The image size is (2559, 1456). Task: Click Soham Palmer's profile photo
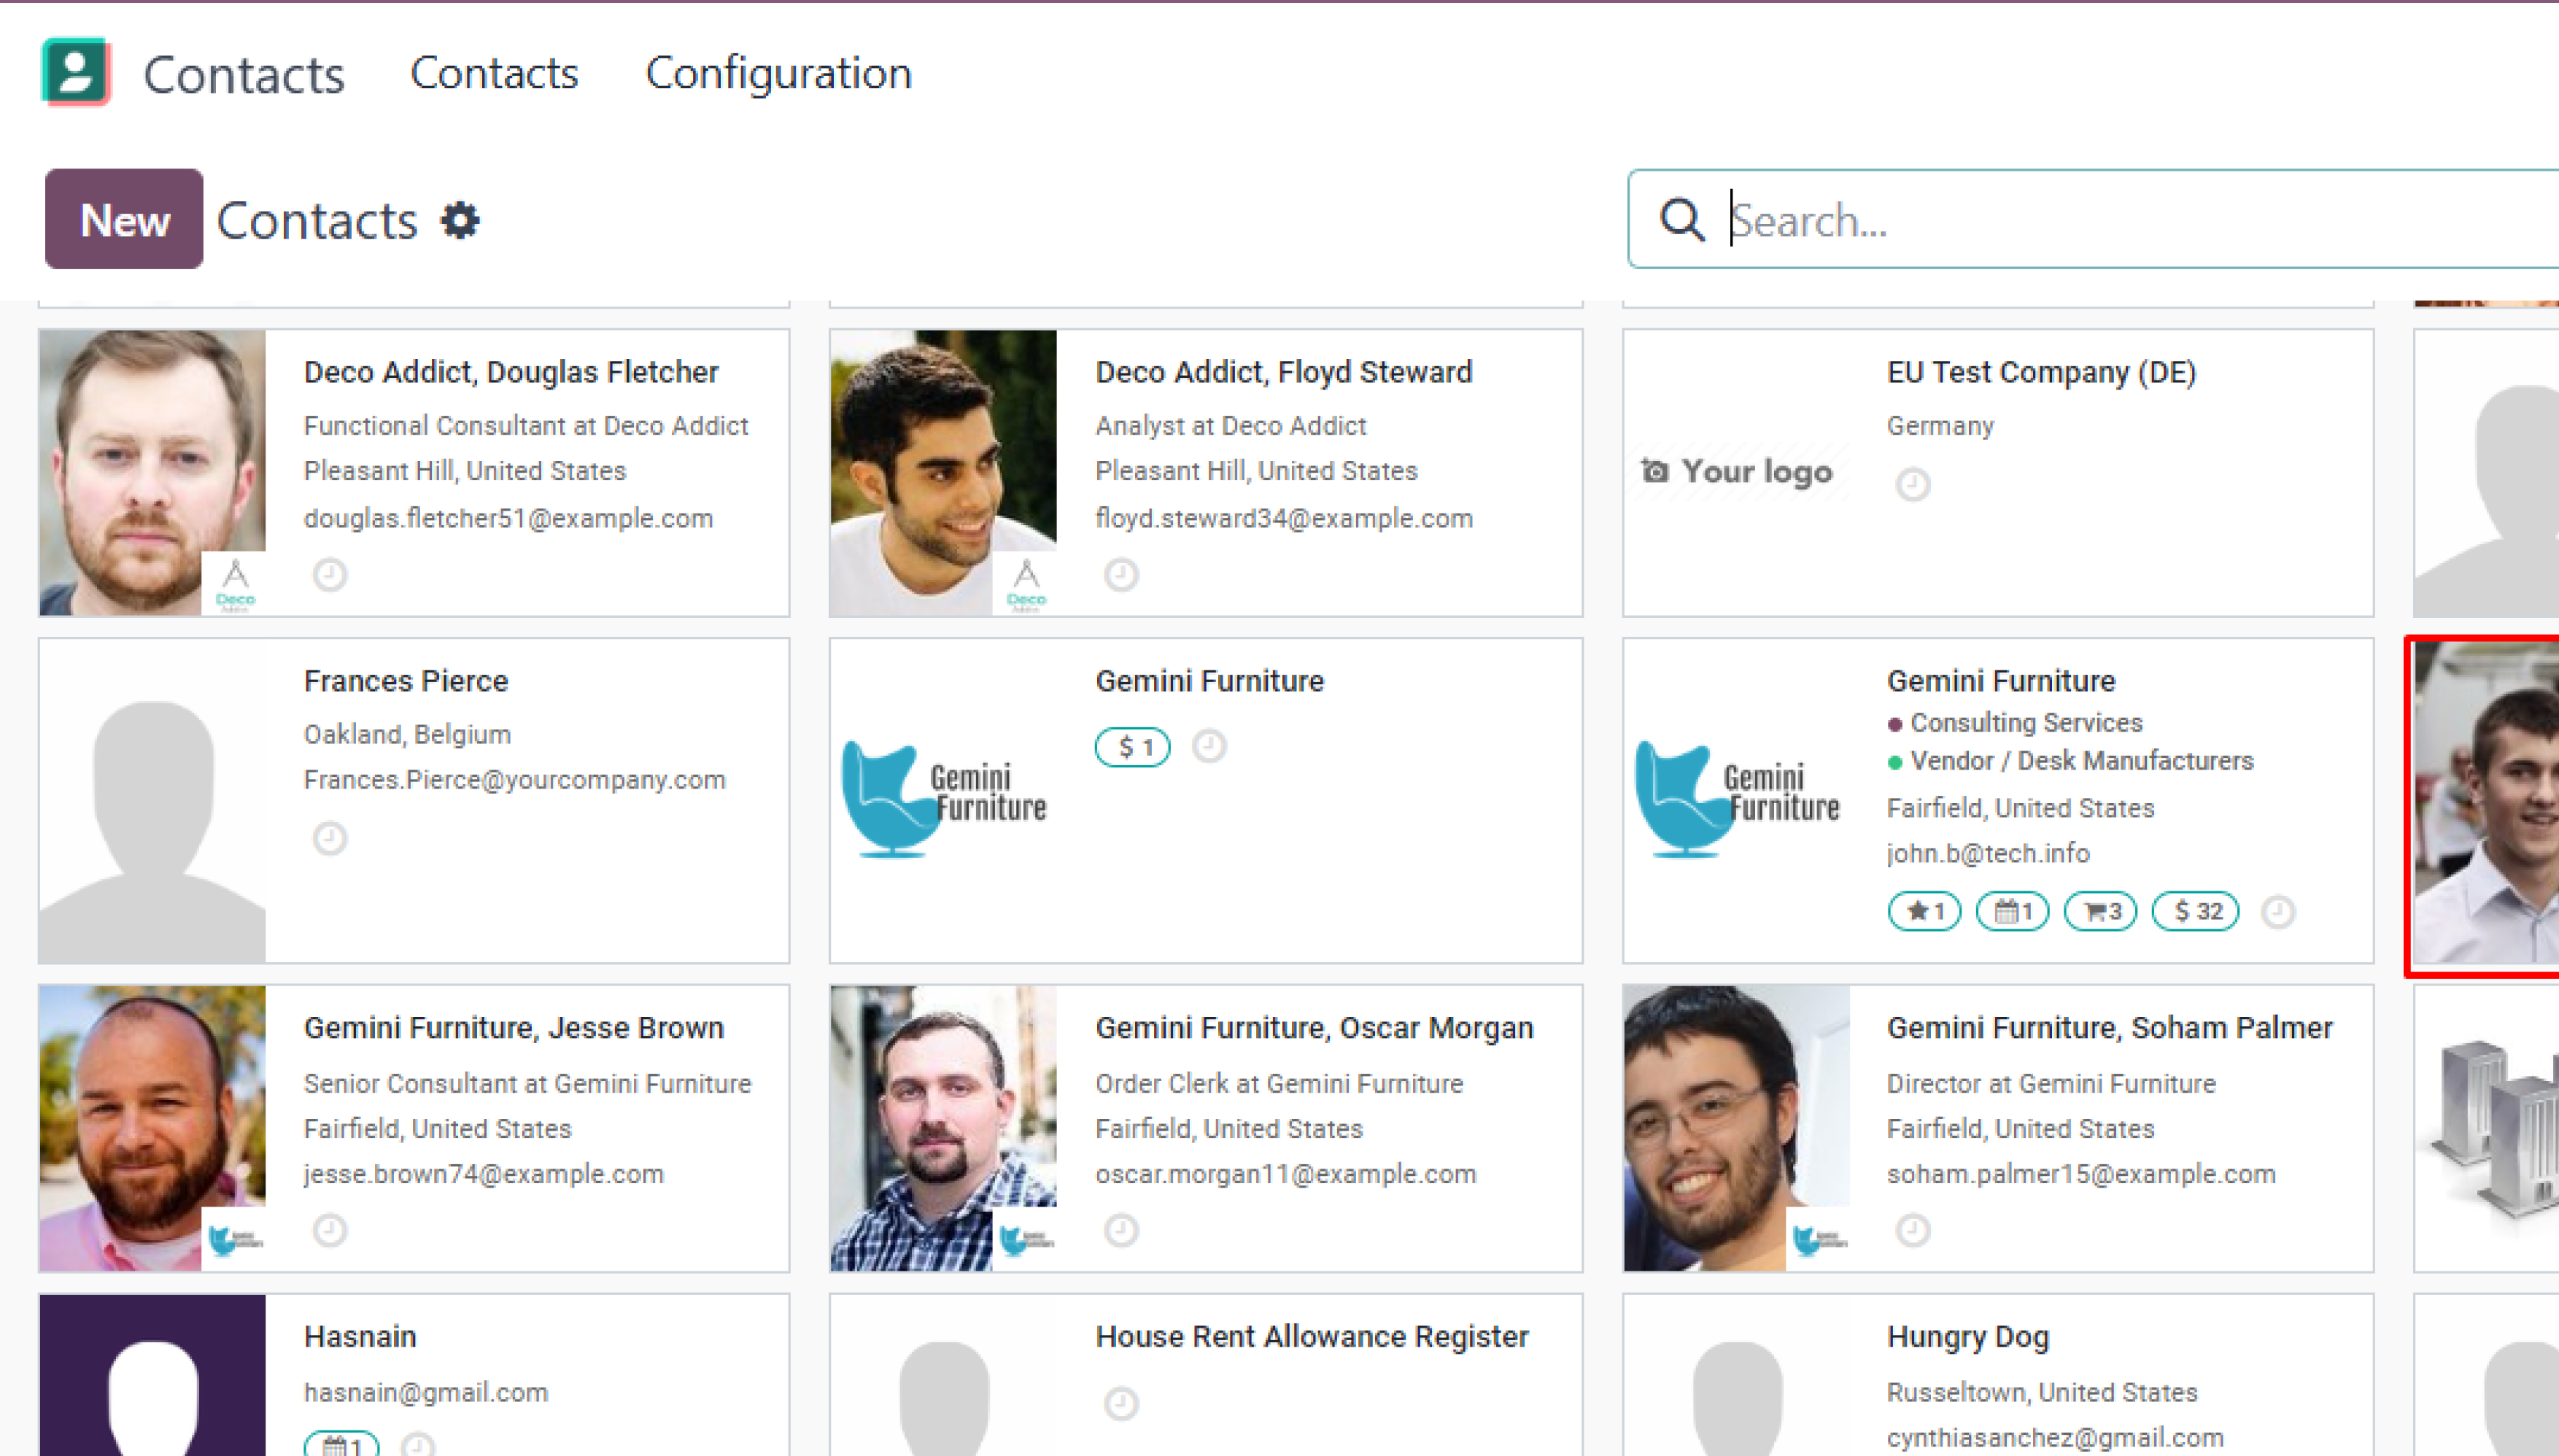[x=1736, y=1128]
